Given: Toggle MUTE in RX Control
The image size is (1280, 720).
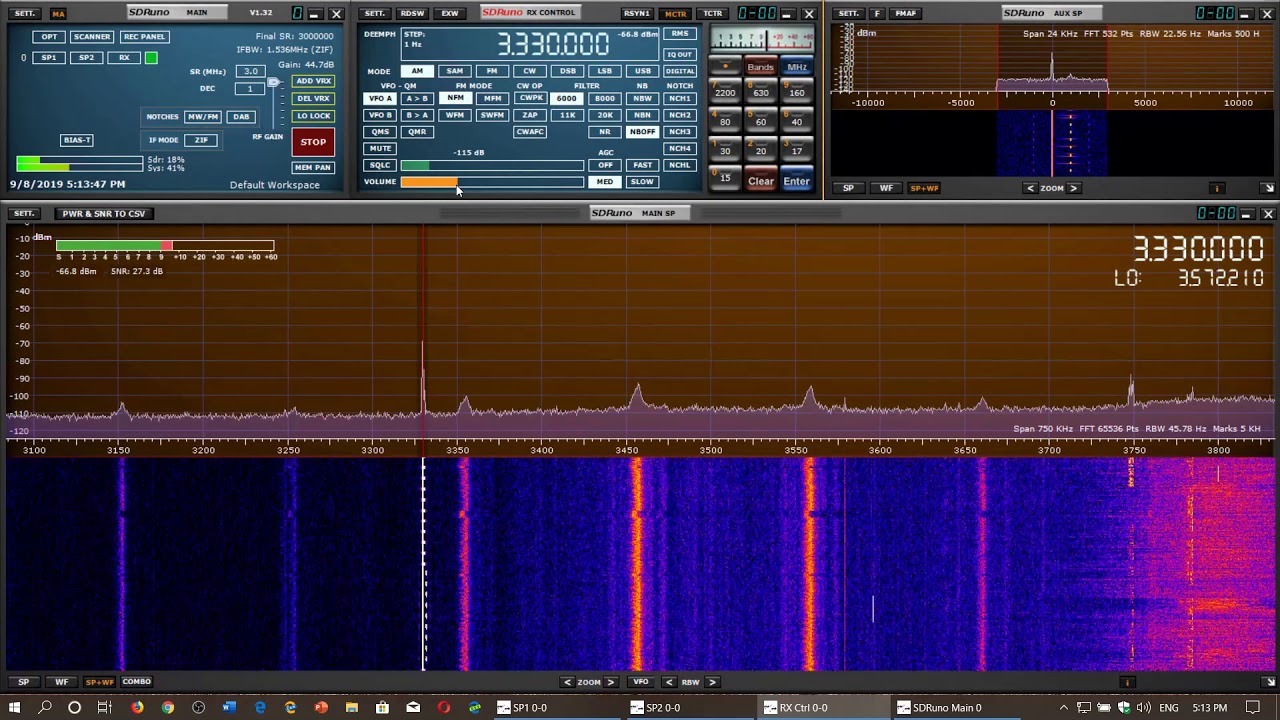Looking at the screenshot, I should pos(380,148).
